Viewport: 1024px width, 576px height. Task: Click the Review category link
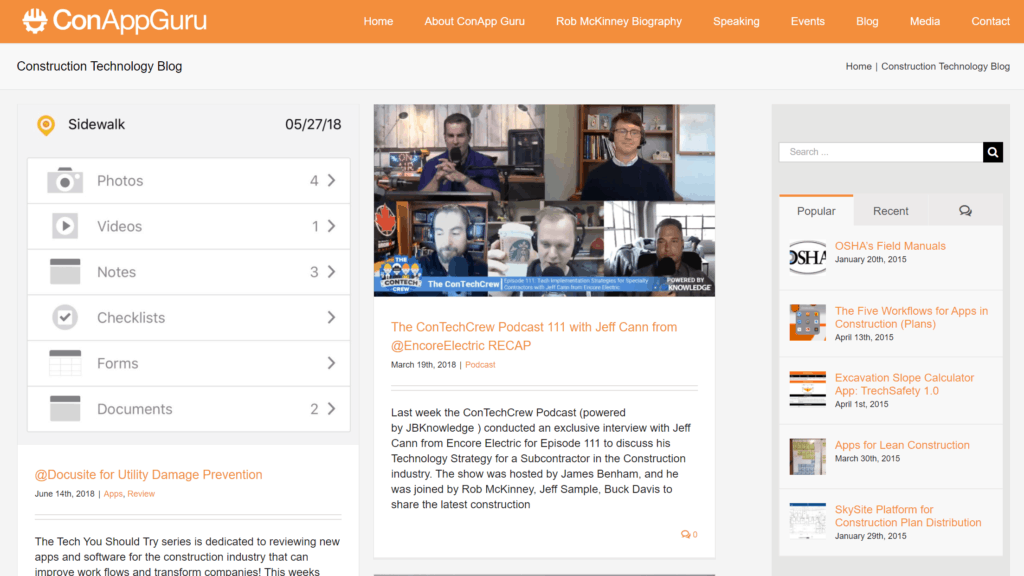coord(141,494)
